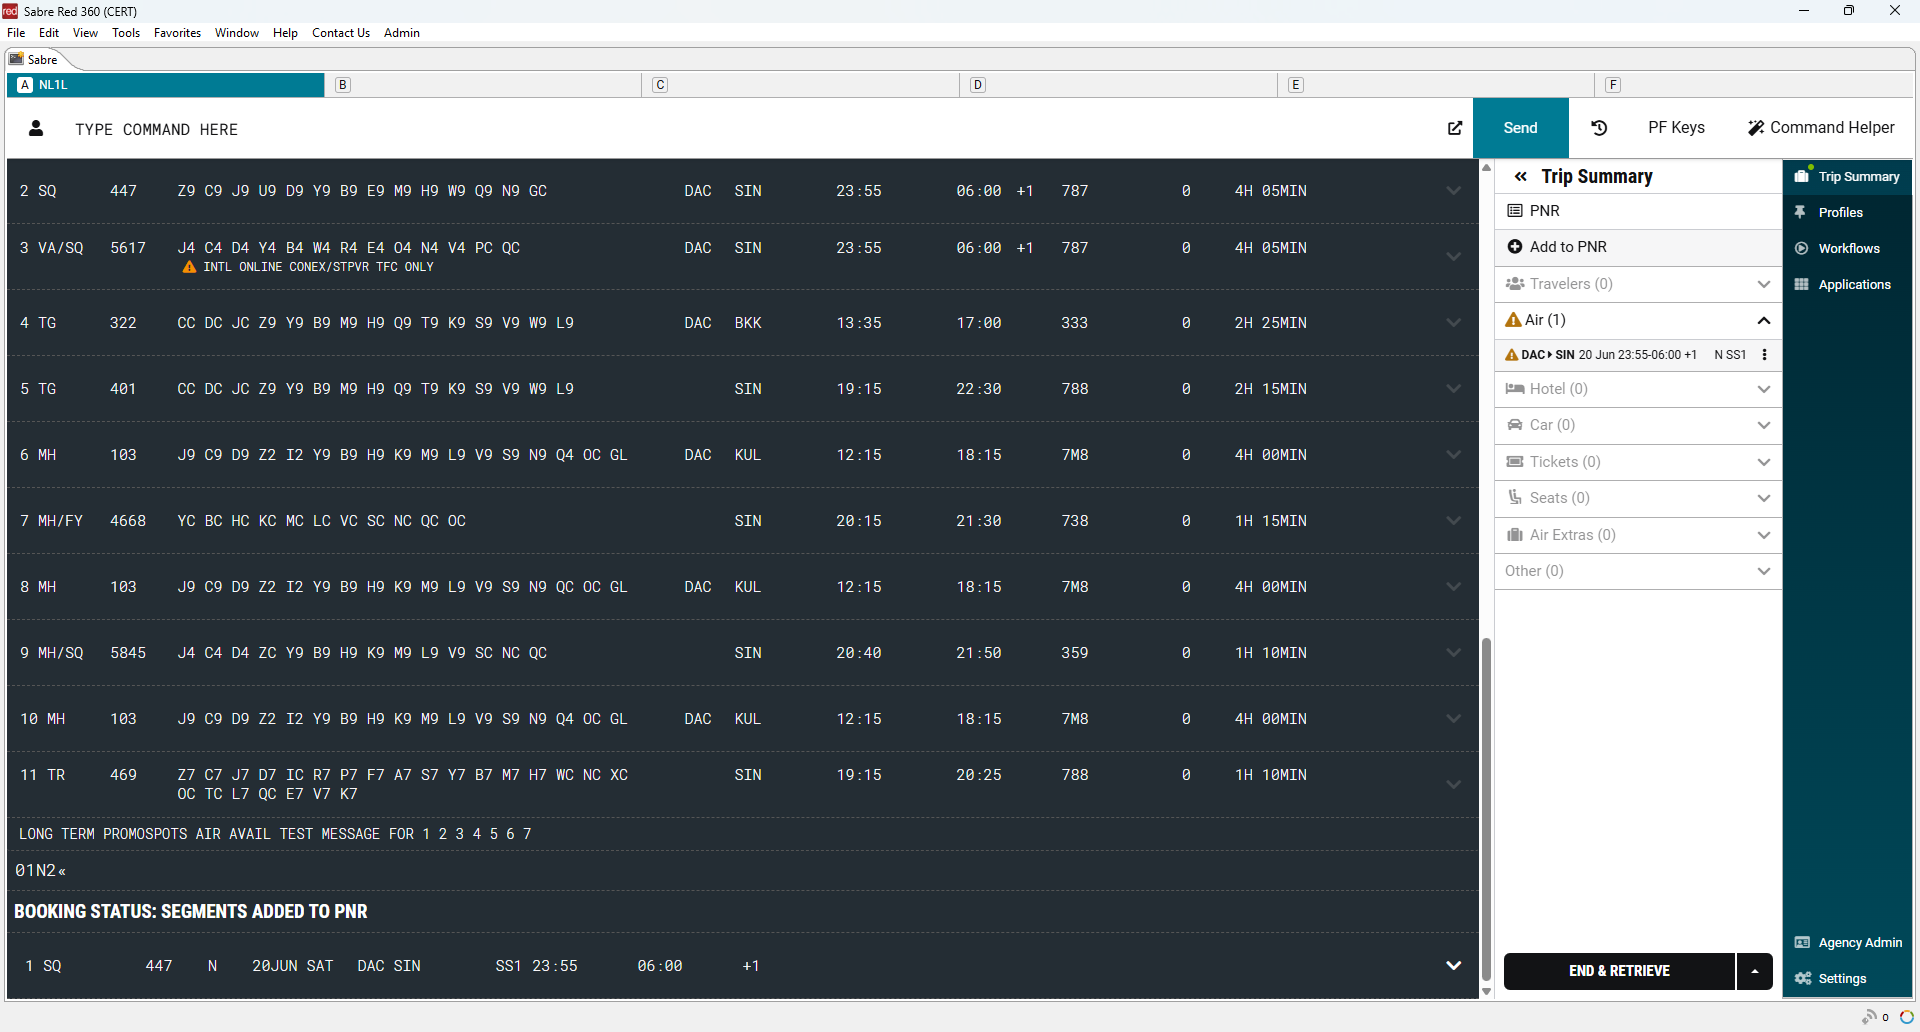Click the Add to PNR button
1920x1032 pixels.
click(1567, 247)
